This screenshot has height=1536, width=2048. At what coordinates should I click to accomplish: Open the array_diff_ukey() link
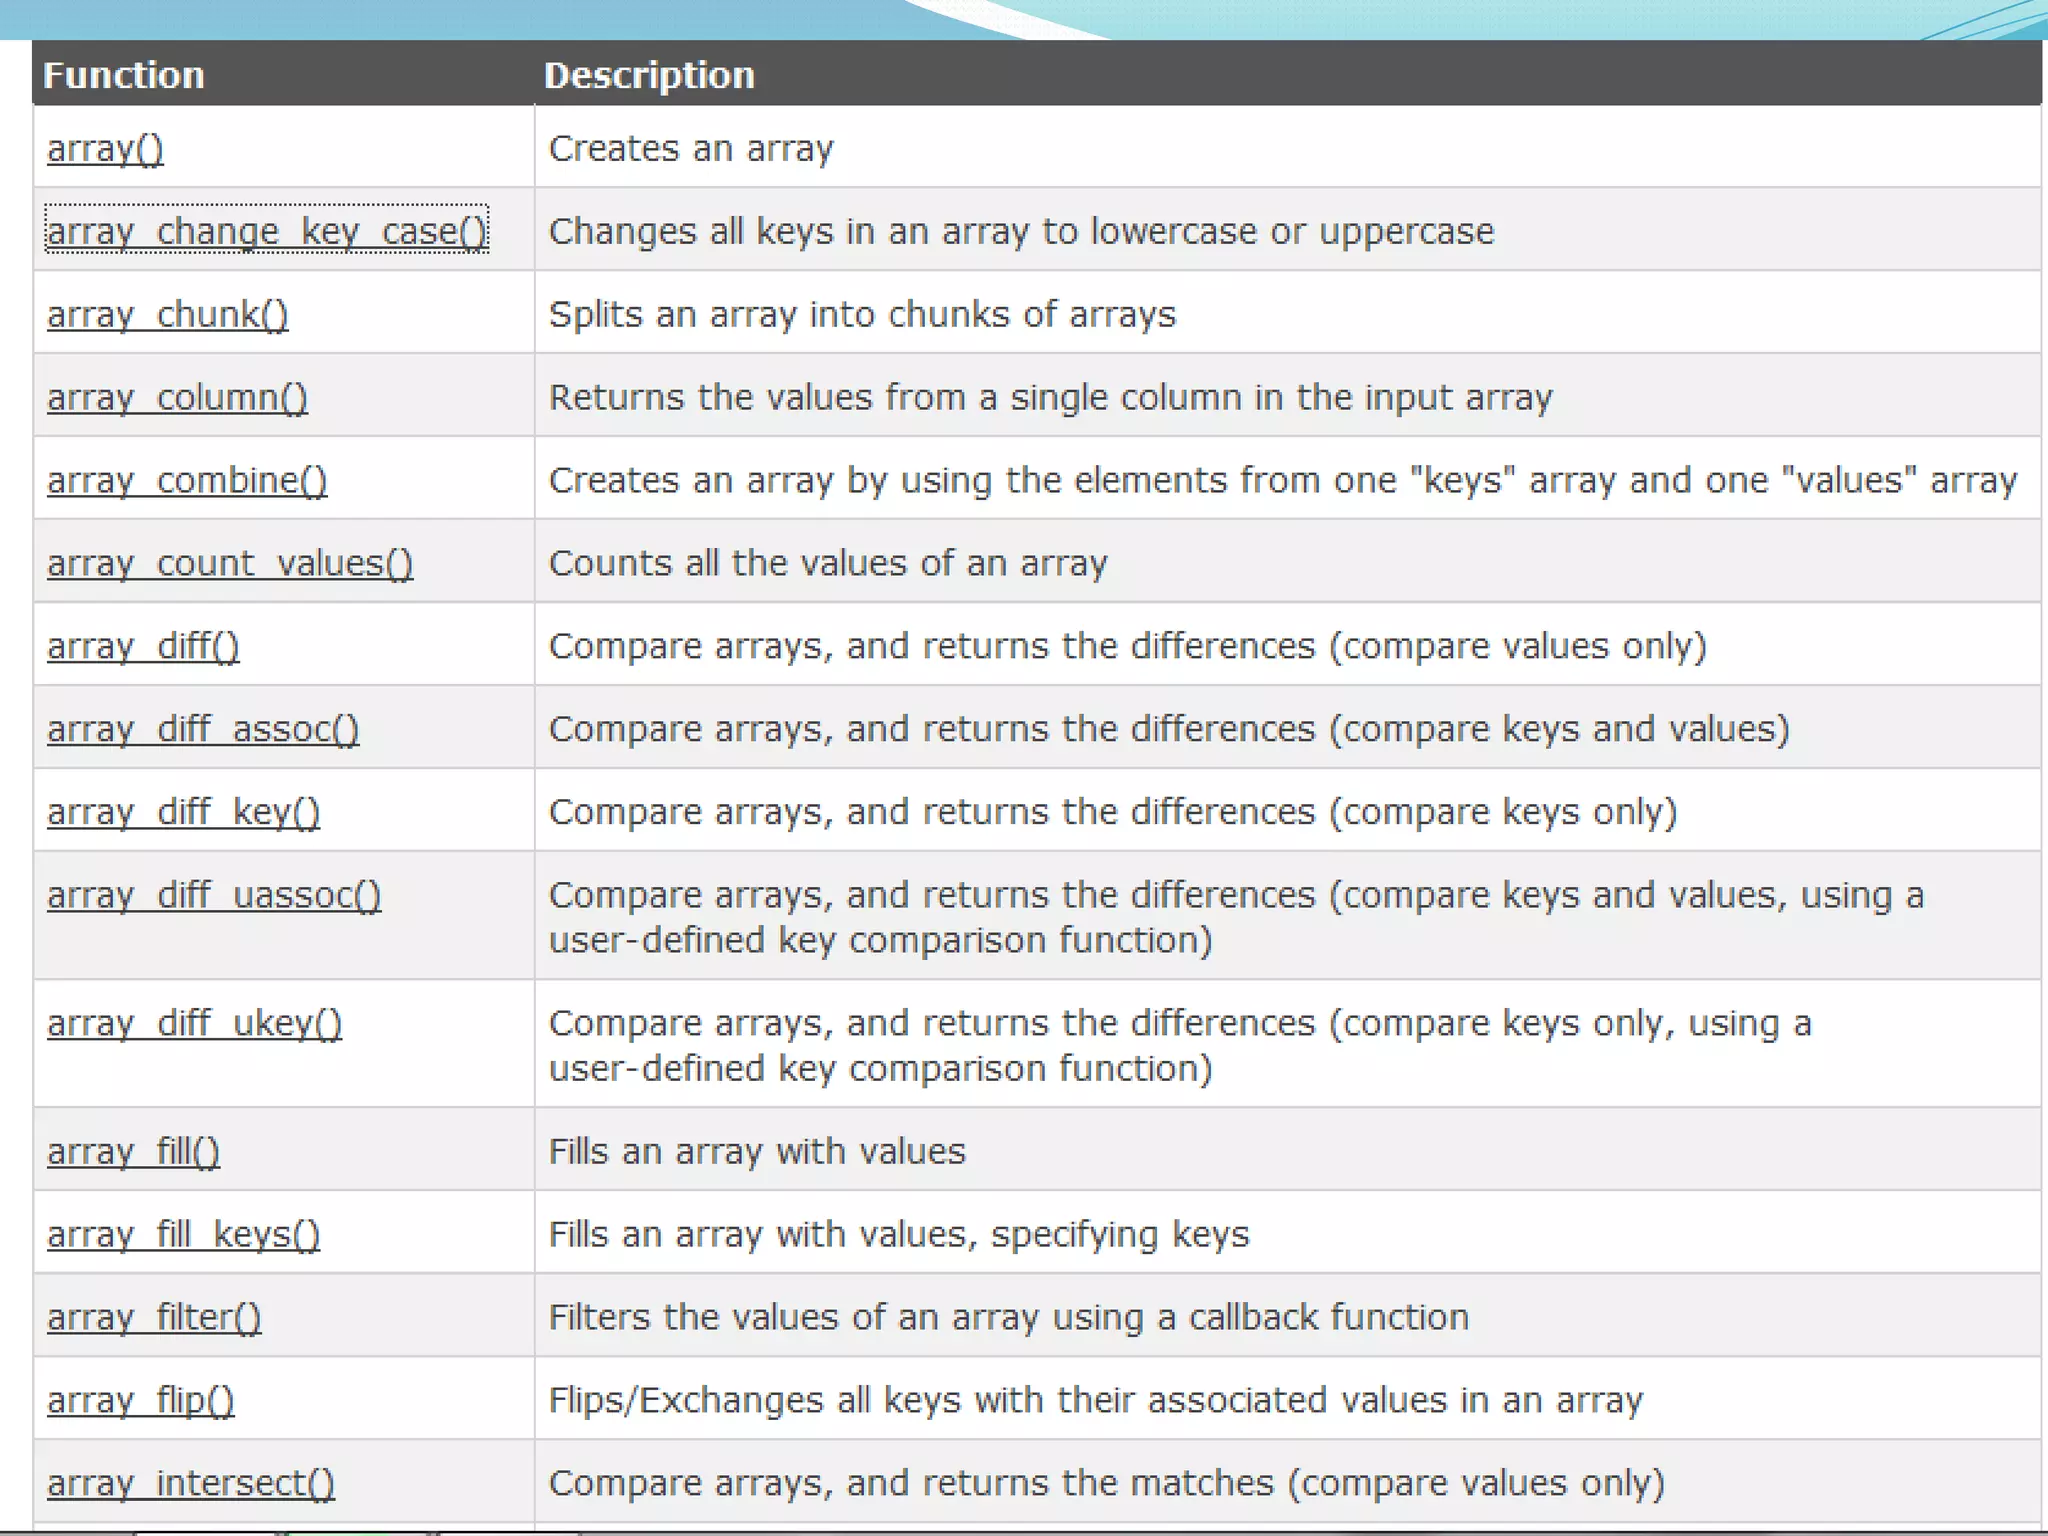194,1024
